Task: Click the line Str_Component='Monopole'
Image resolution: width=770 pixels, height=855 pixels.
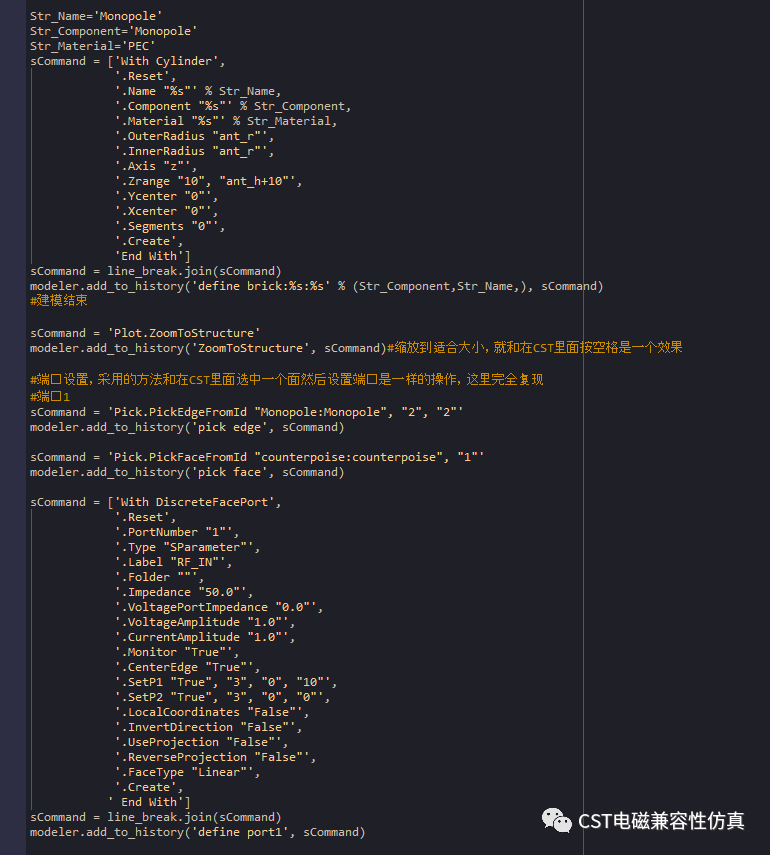Action: tap(113, 32)
